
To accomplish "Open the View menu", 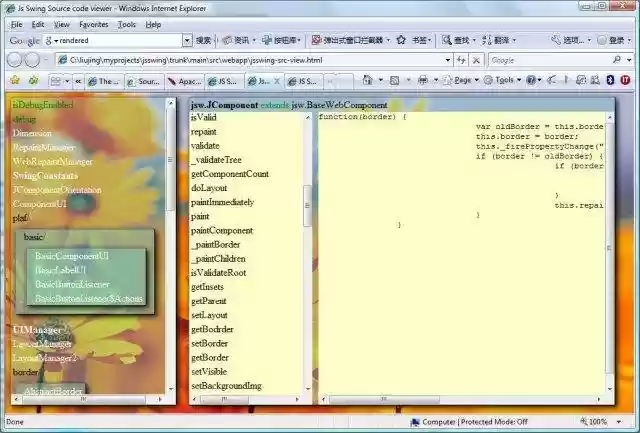I will click(62, 24).
